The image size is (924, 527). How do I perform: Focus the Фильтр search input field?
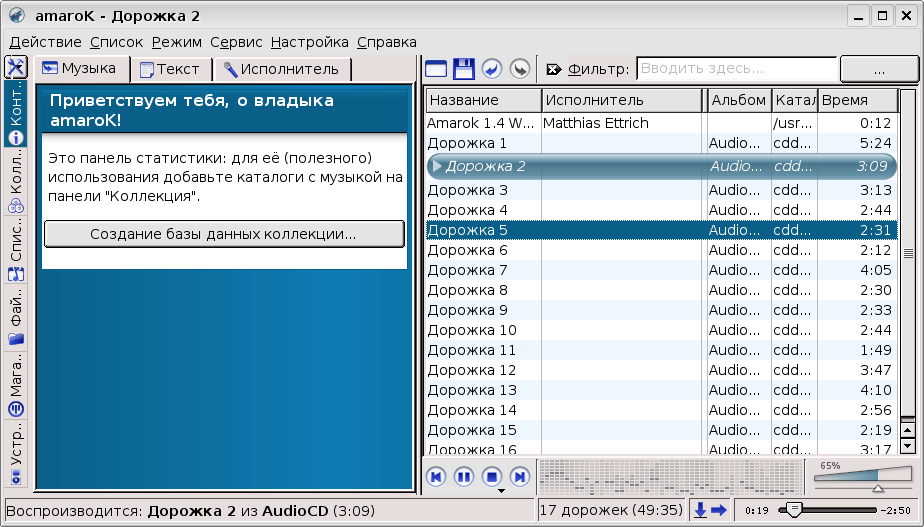coord(737,69)
